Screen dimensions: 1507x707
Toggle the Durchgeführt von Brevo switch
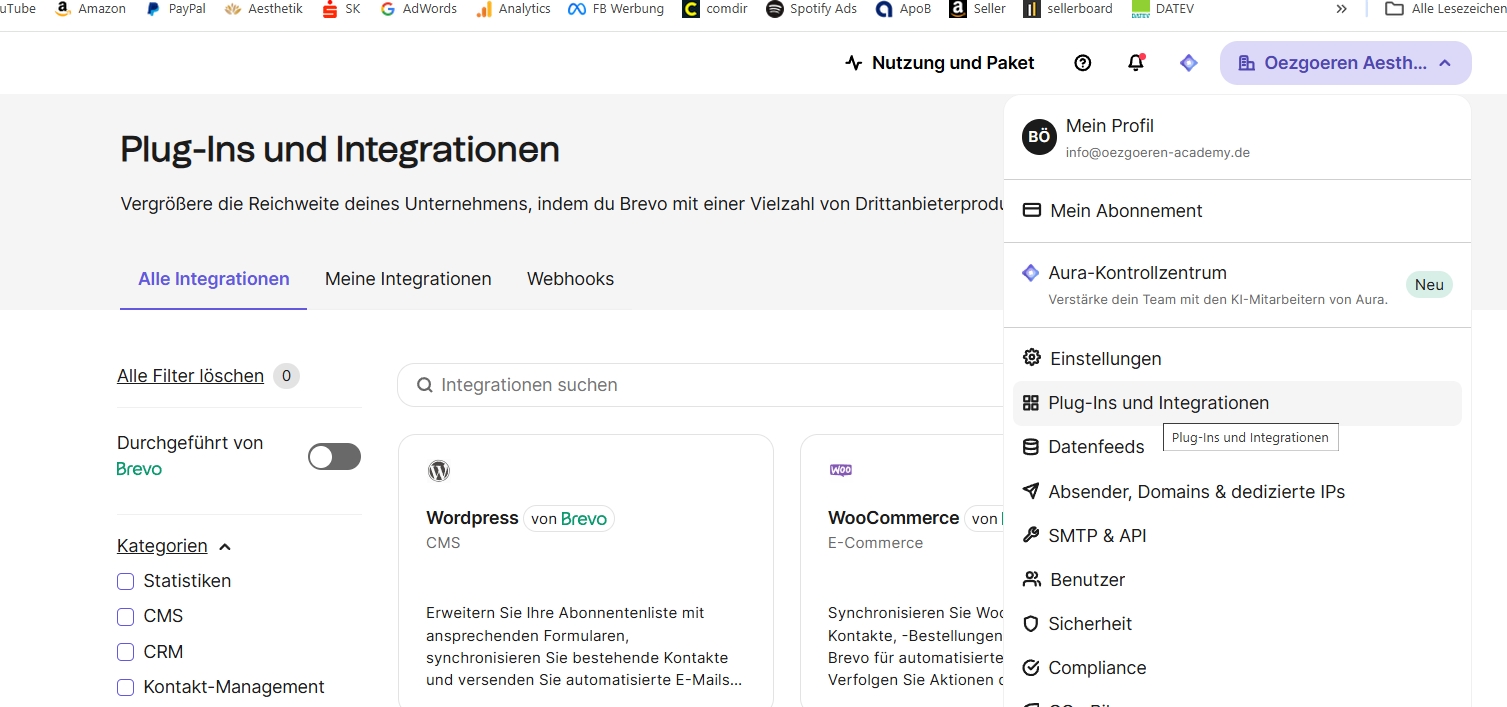334,457
